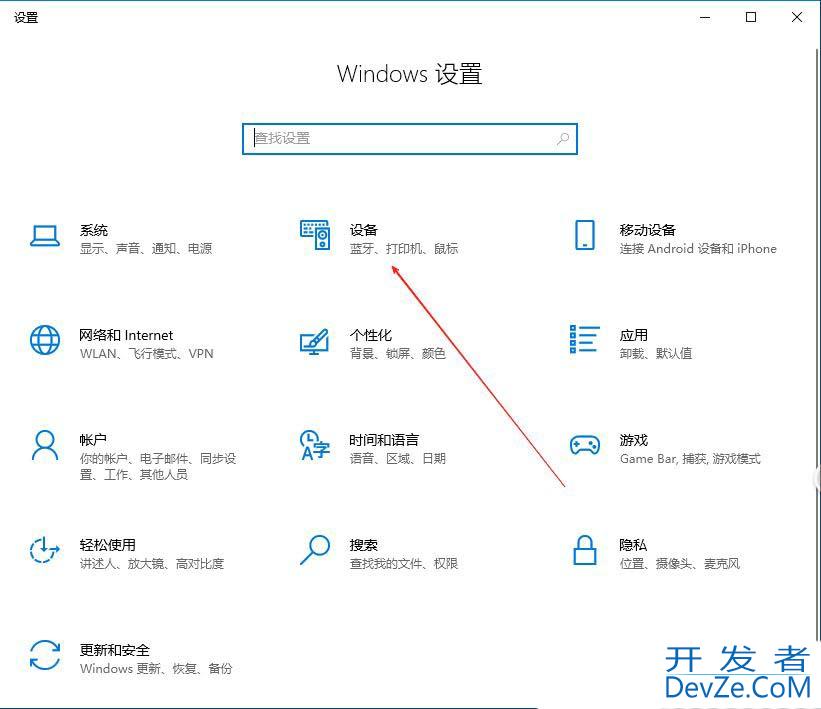Click the text Windows 更新、恢复、备份
The width and height of the screenshot is (821, 709).
[156, 668]
